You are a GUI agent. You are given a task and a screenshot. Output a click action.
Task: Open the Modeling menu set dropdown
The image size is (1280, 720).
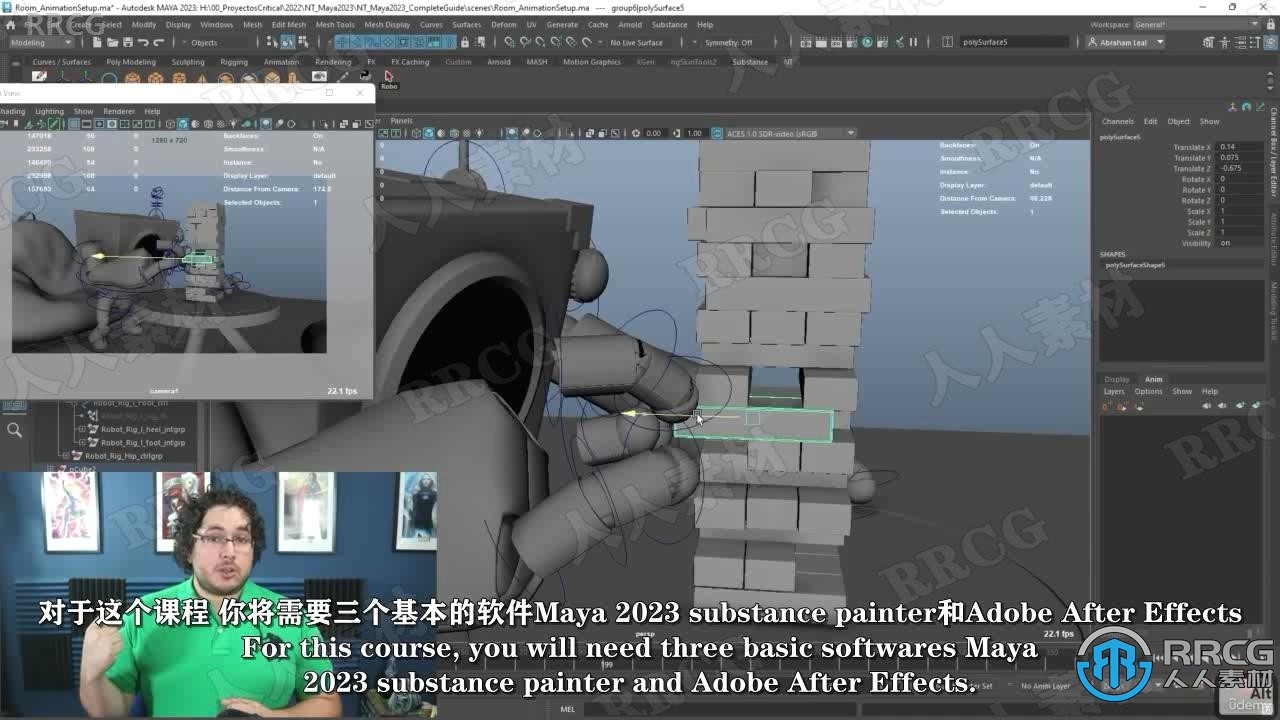tap(40, 42)
